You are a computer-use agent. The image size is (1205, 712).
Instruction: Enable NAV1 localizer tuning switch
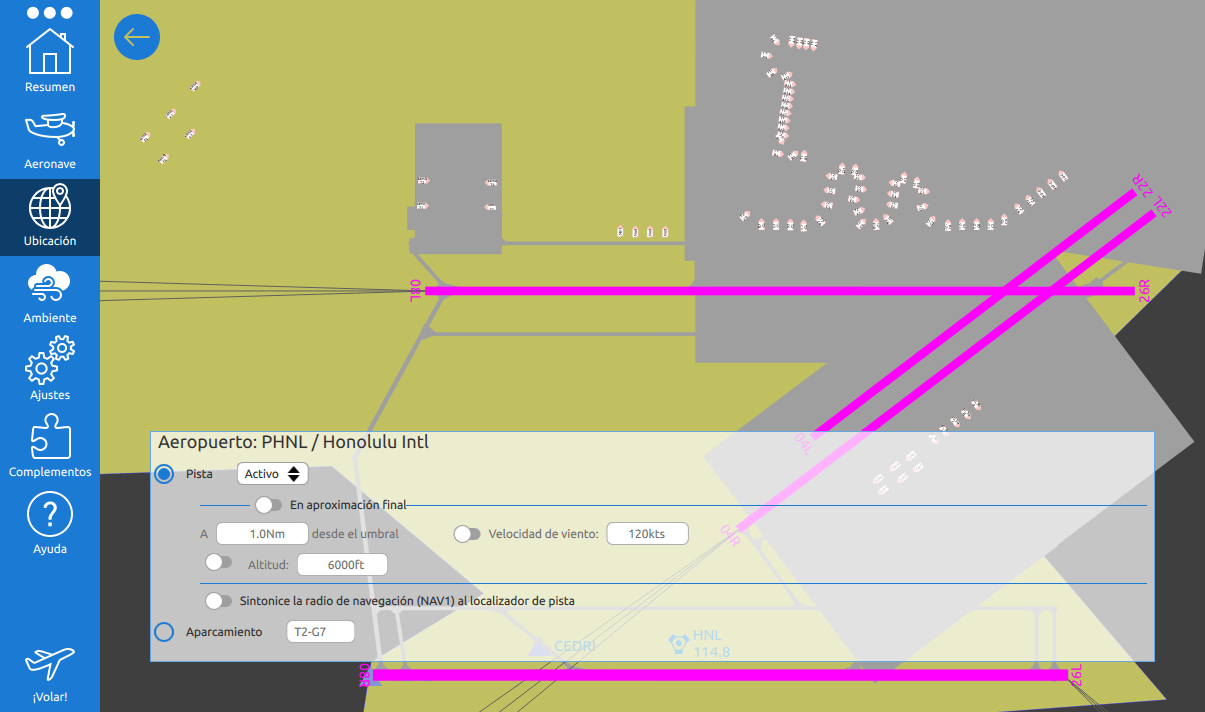[x=218, y=601]
